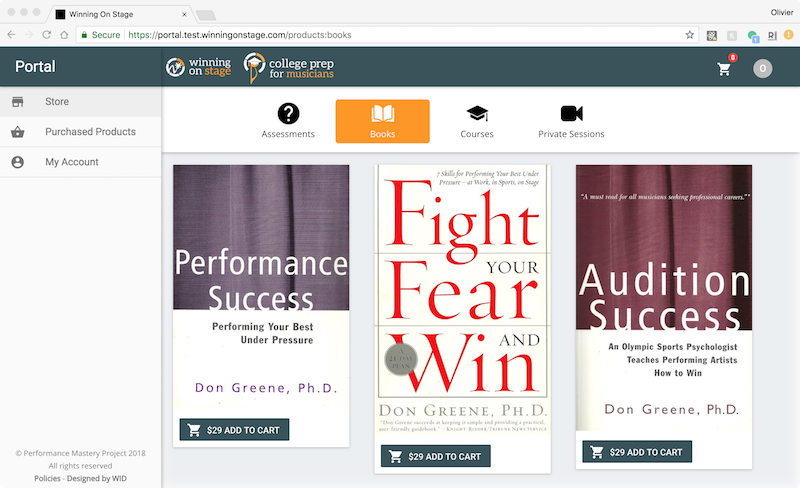Click the RI extension icon in toolbar
This screenshot has width=800, height=488.
point(772,35)
